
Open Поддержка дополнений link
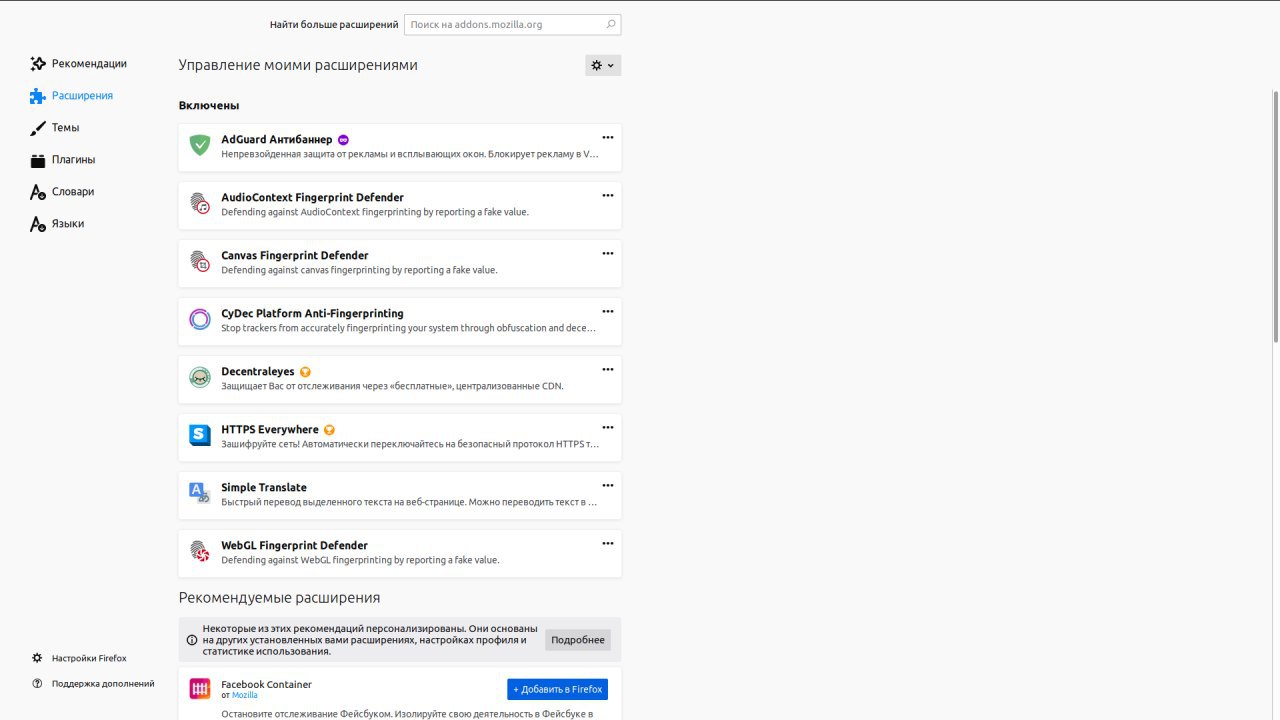tap(103, 684)
